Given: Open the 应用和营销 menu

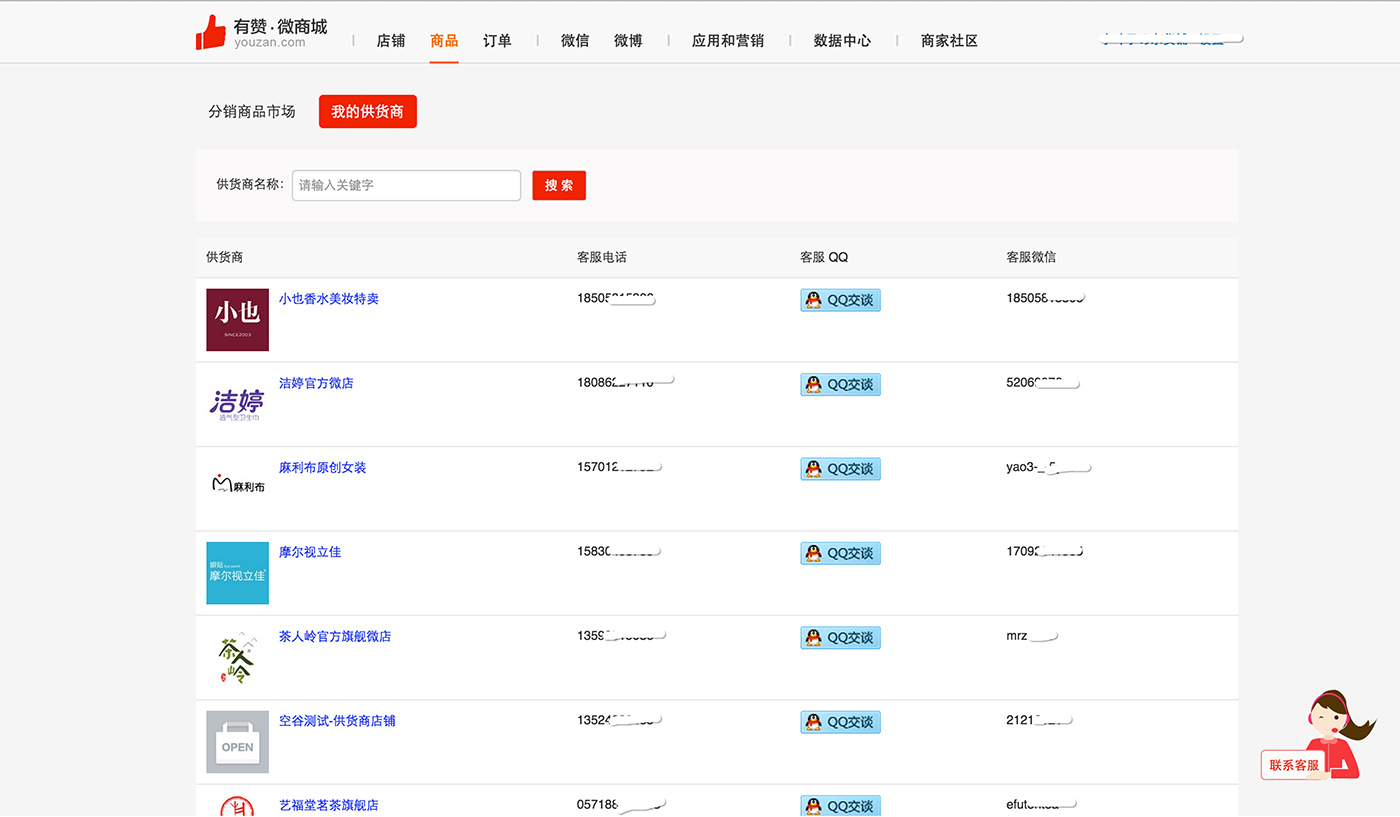Looking at the screenshot, I should (x=728, y=41).
